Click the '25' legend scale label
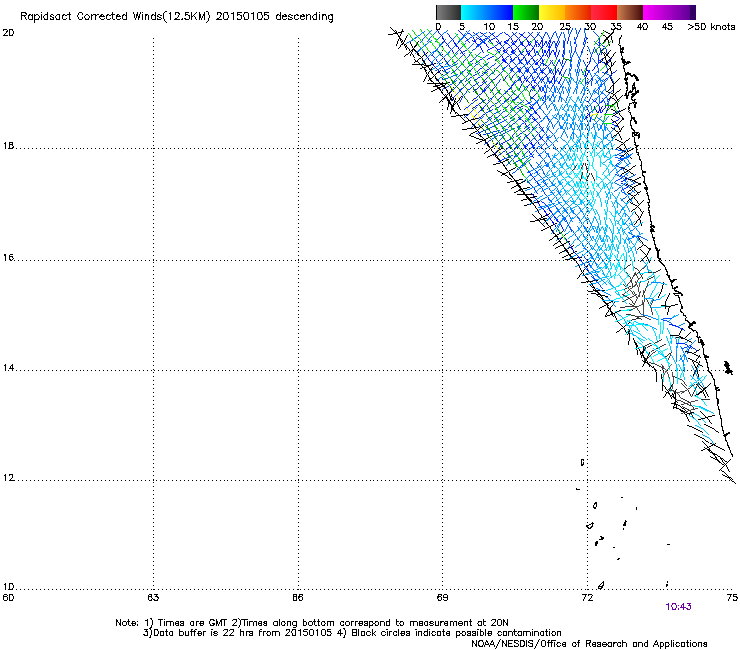Viewport: 740px width, 650px height. [x=565, y=27]
